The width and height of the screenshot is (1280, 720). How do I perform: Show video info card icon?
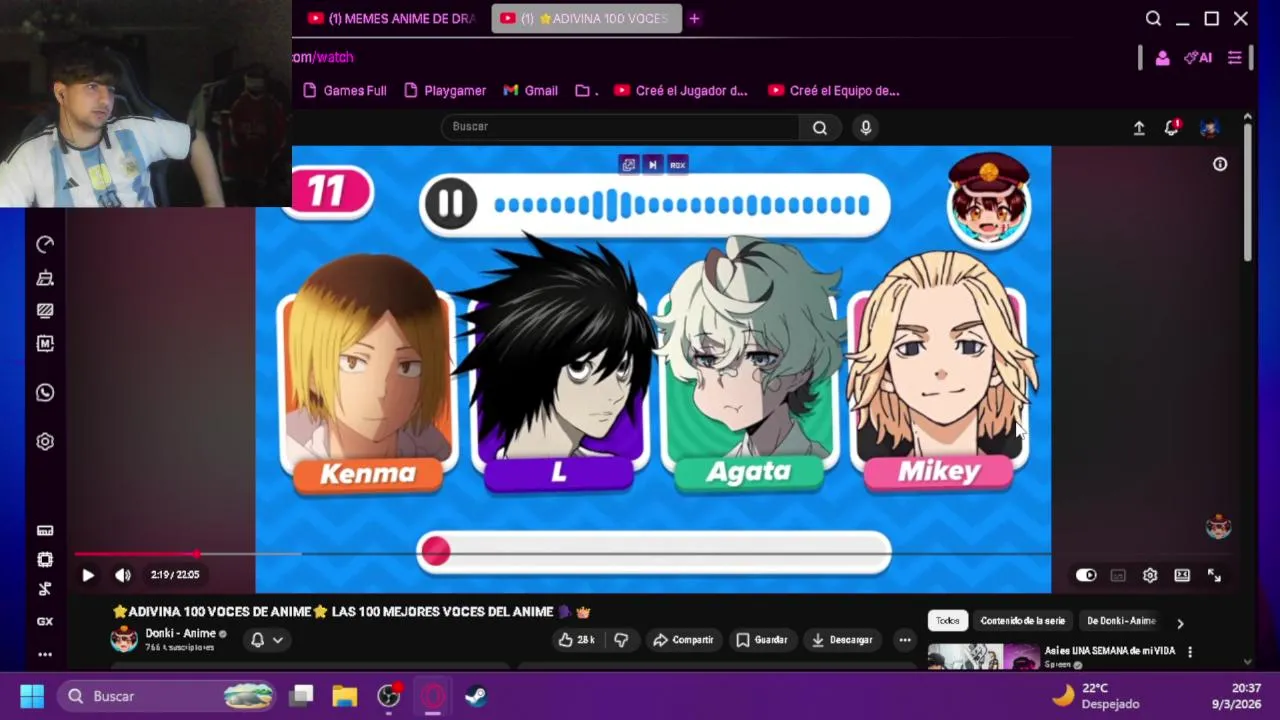pyautogui.click(x=1220, y=164)
